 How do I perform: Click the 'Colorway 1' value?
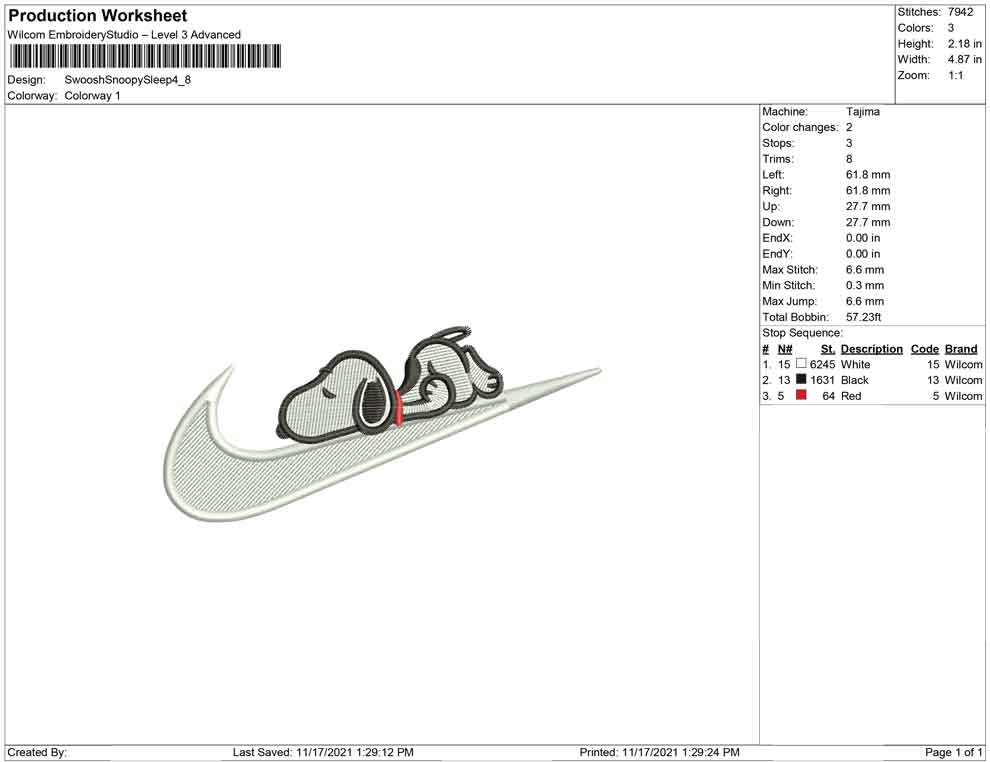92,96
